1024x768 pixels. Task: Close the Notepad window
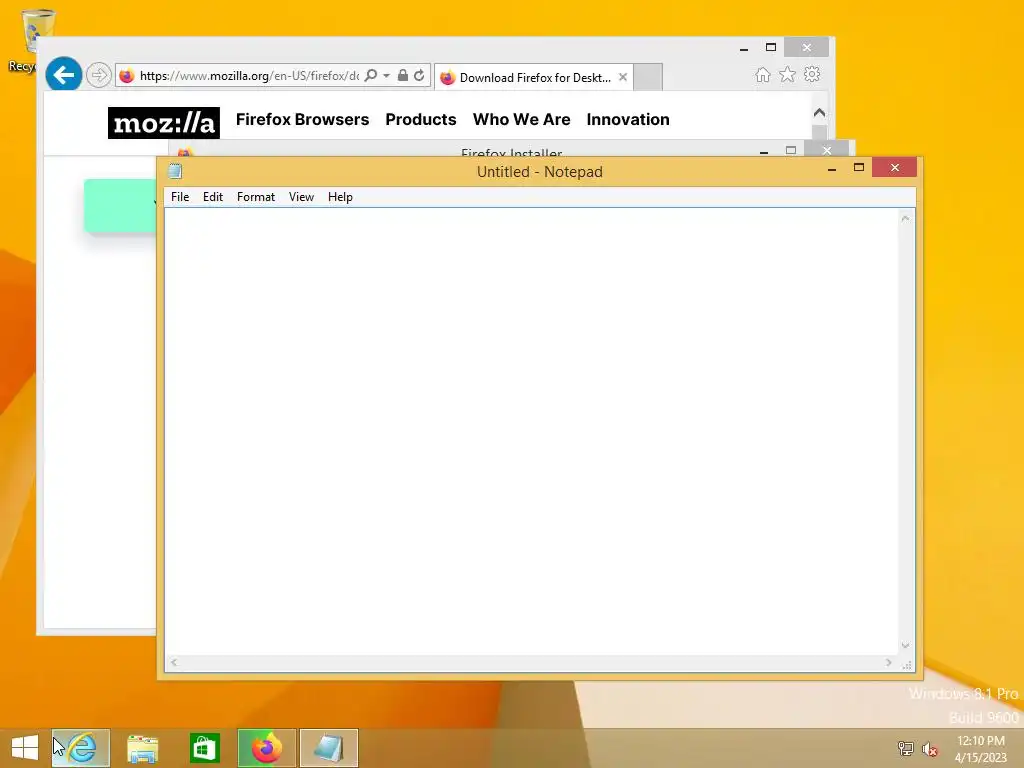coord(895,168)
